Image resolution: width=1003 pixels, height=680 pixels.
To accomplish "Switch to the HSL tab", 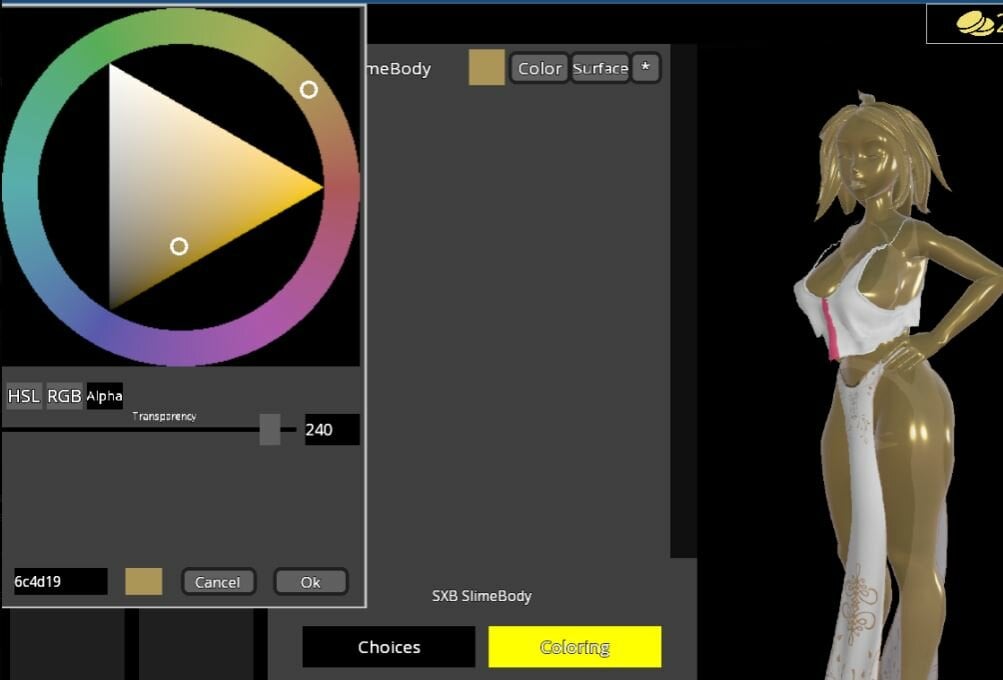I will pos(24,396).
